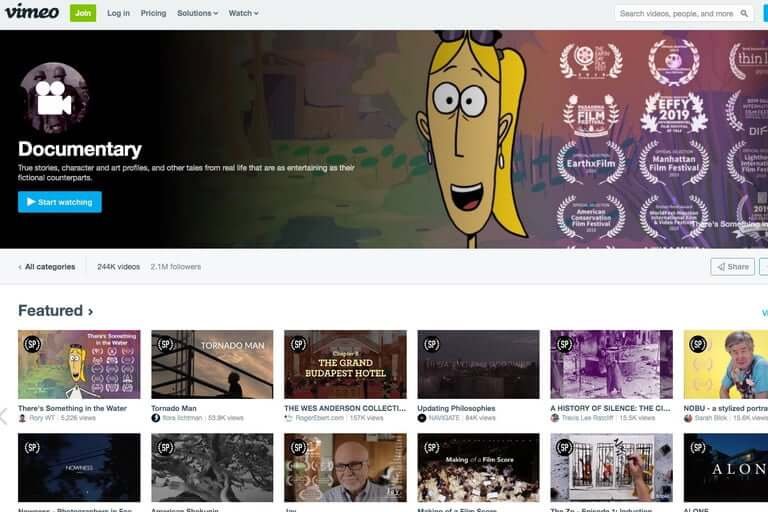
Task: Open the NOBU stylized portrait thumbnail
Action: coord(726,364)
